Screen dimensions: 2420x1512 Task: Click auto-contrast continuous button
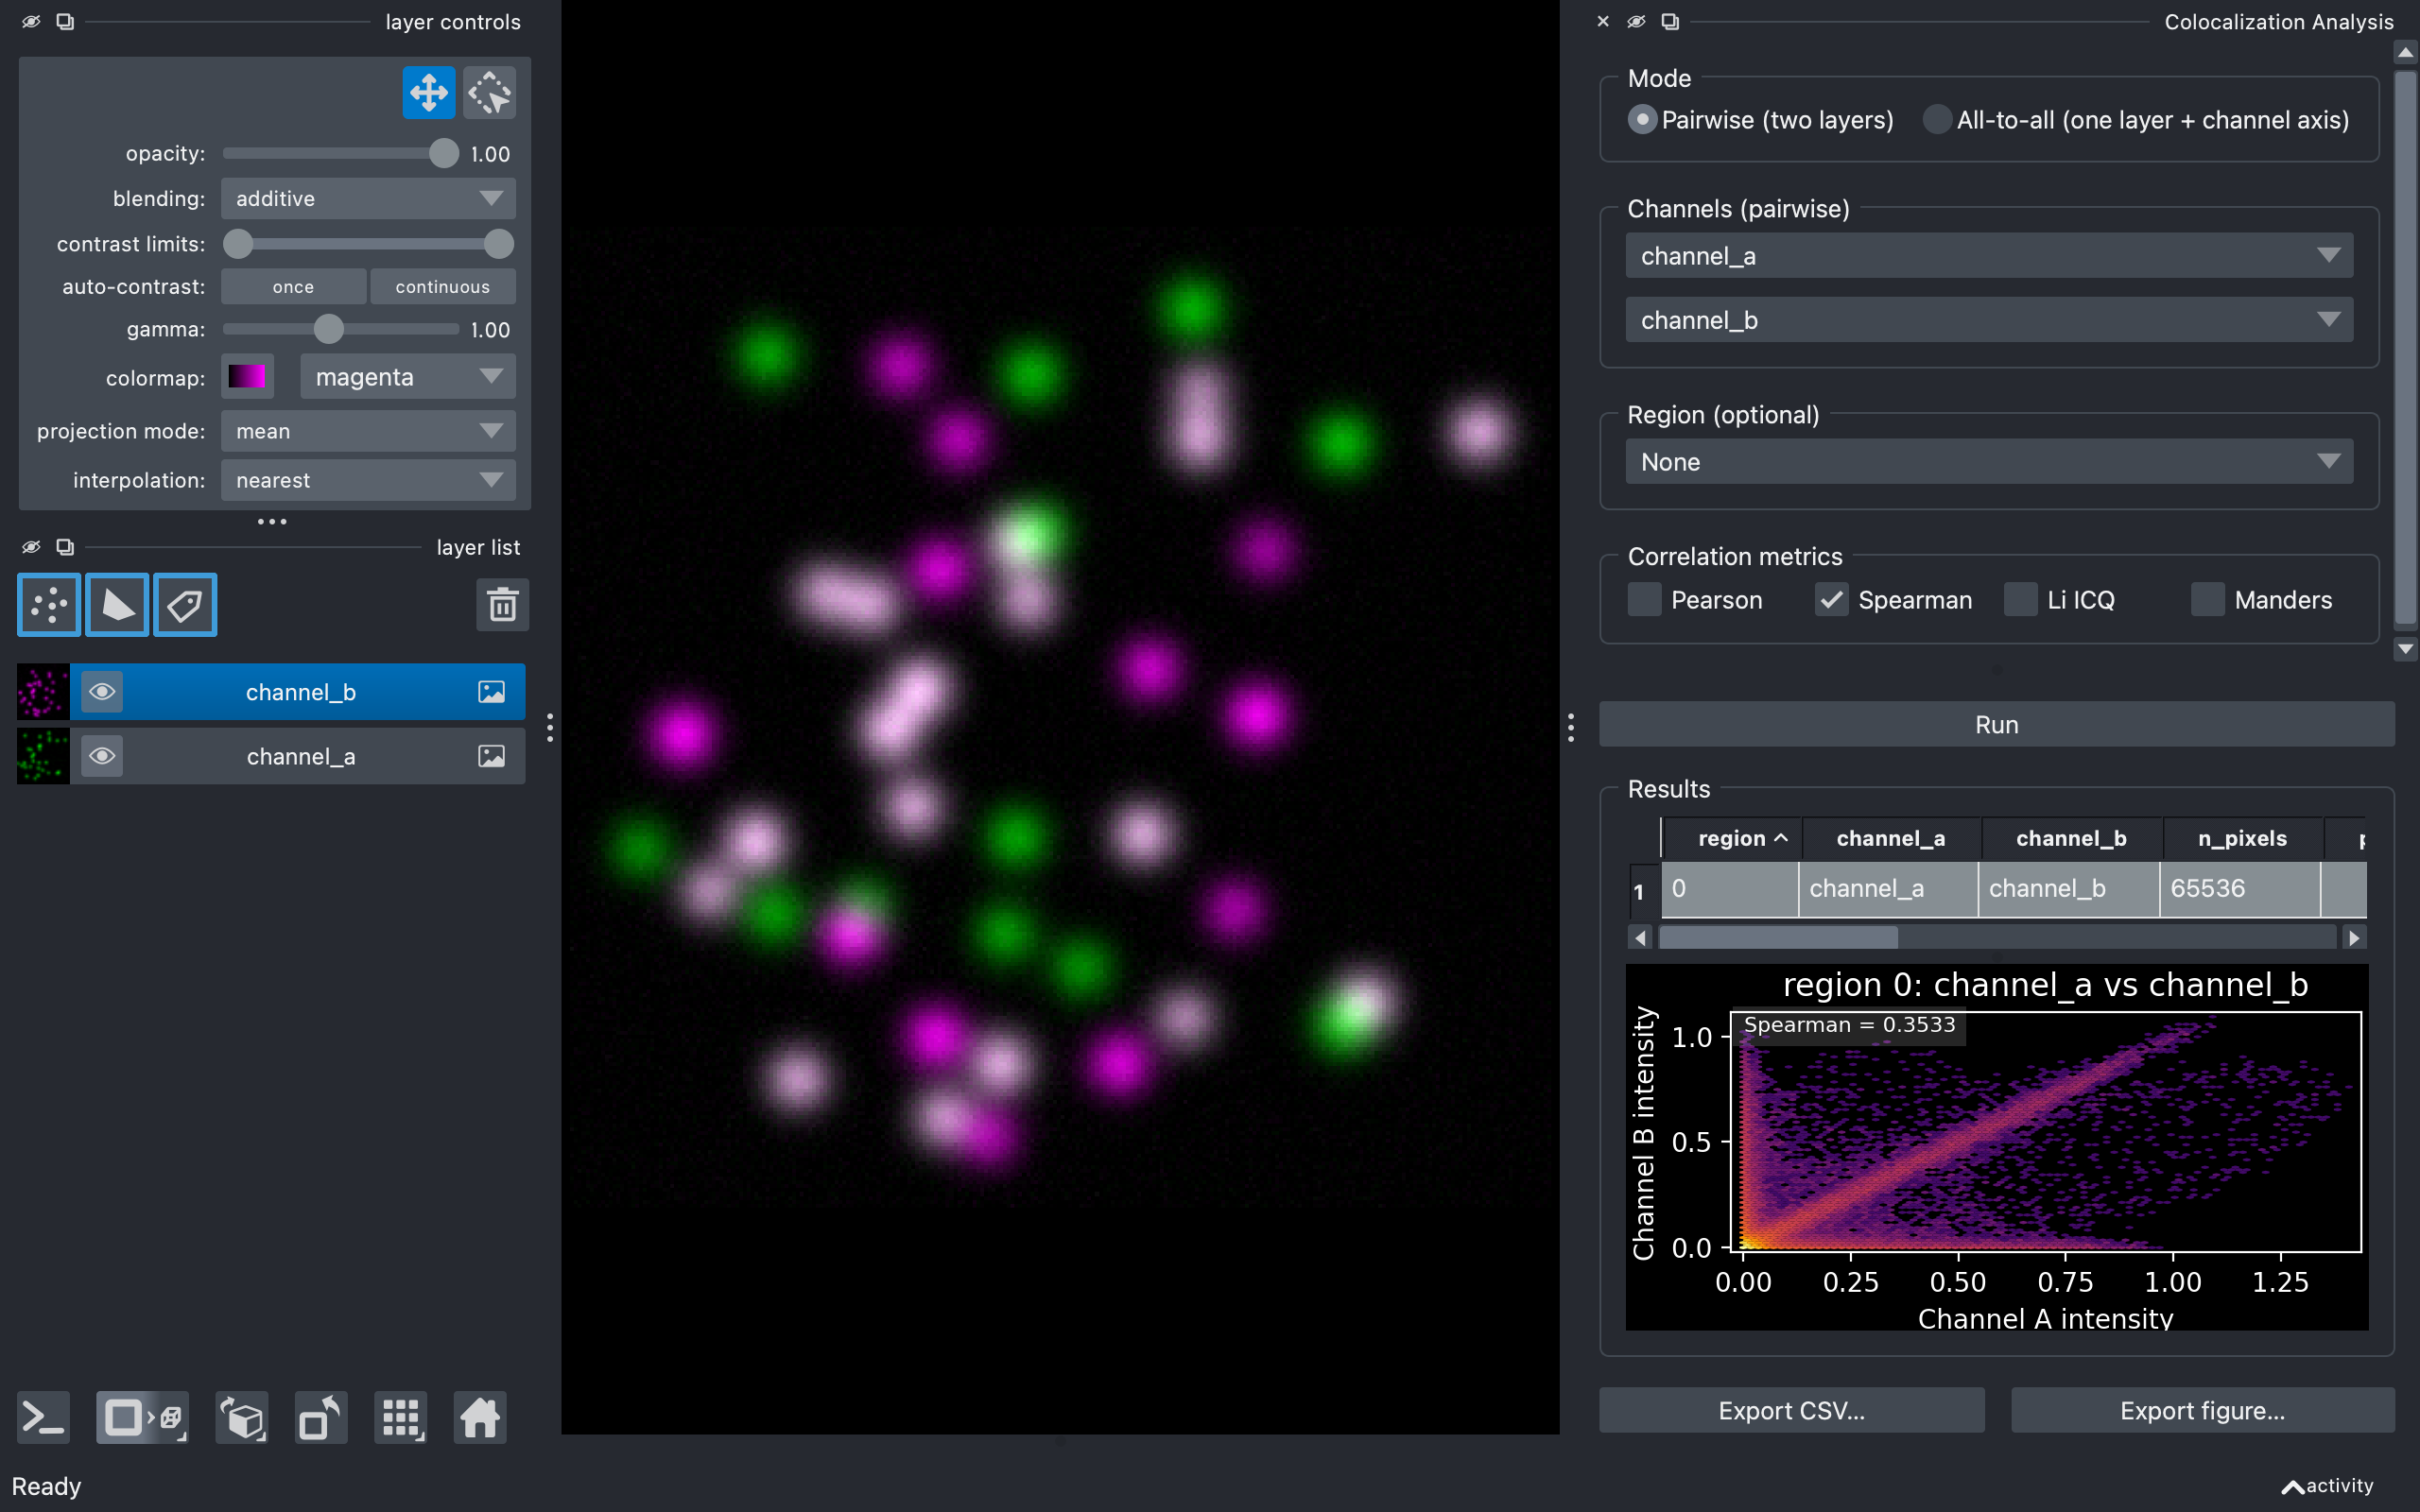[x=443, y=287]
